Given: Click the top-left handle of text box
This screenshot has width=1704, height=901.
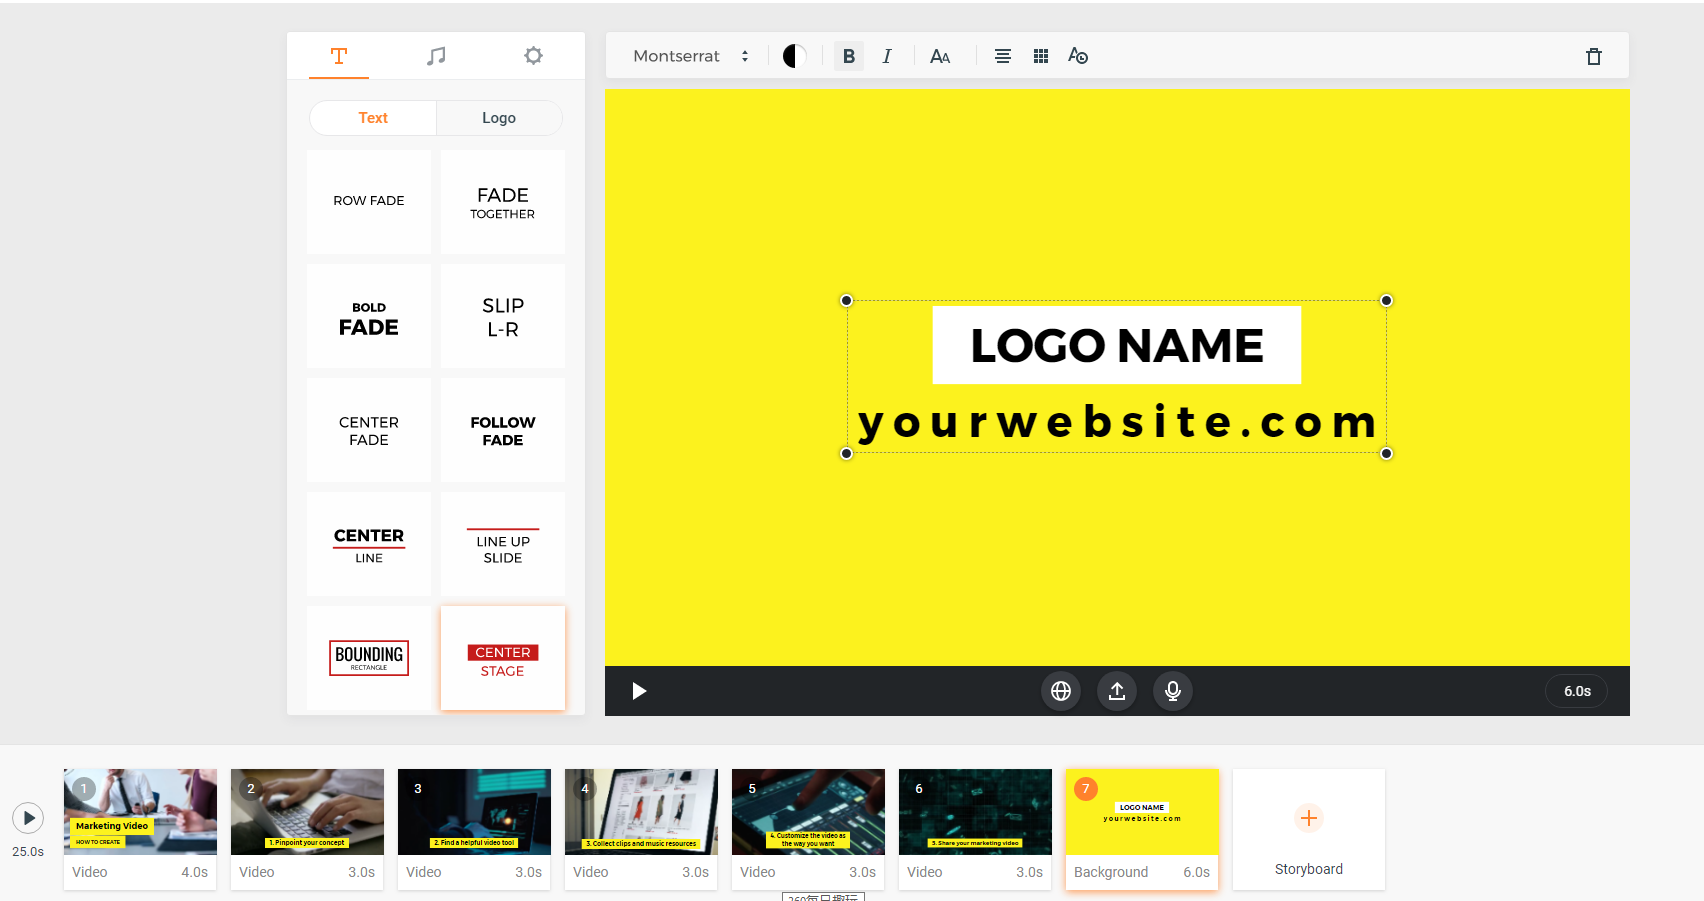Looking at the screenshot, I should click(847, 300).
